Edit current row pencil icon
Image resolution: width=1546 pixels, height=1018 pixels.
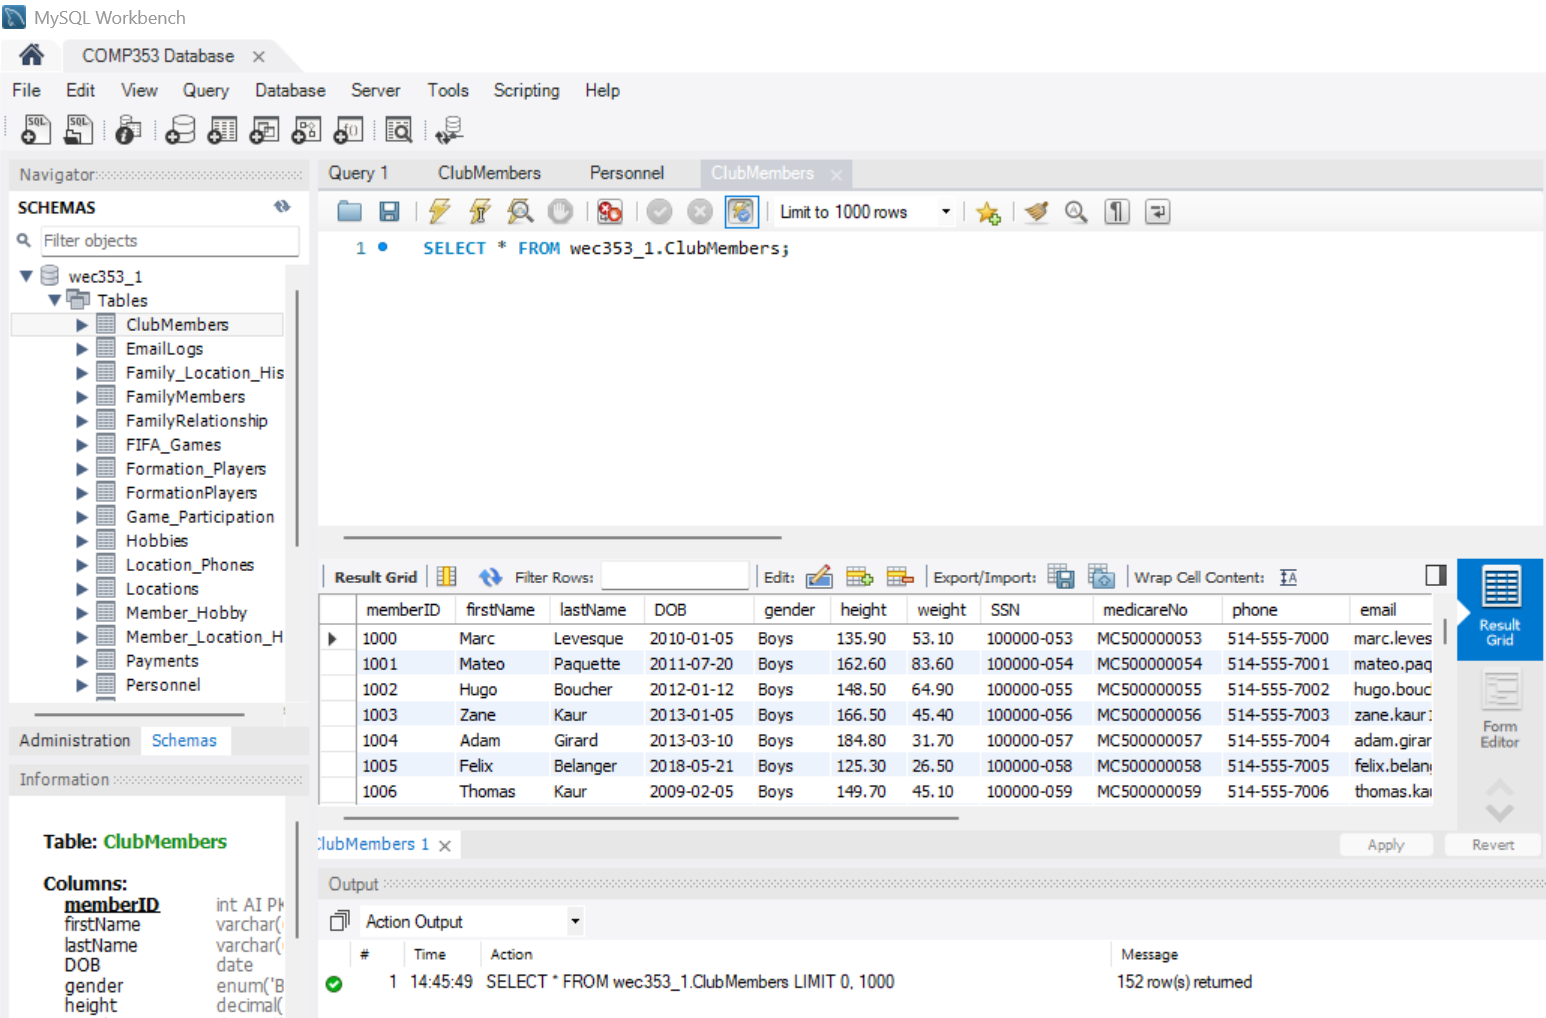pos(819,576)
